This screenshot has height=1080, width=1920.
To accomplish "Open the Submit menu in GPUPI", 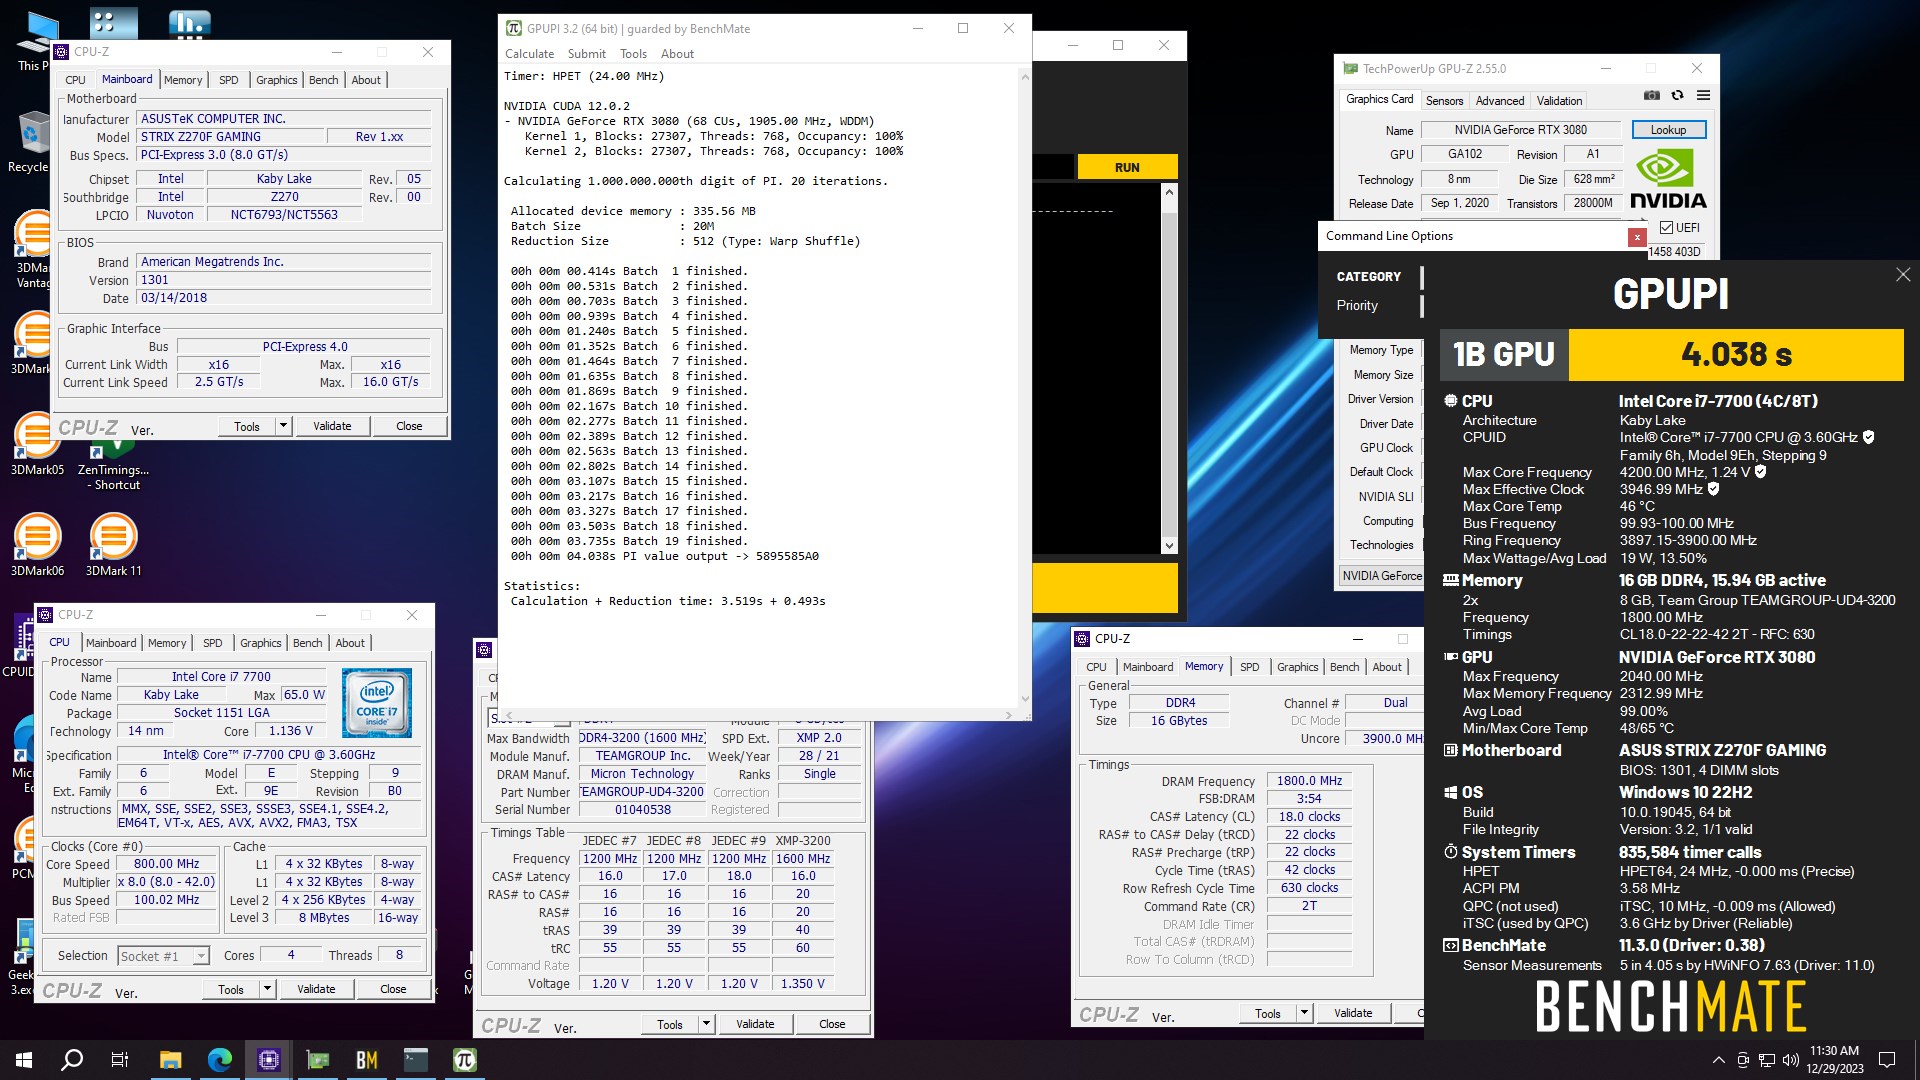I will click(x=586, y=54).
